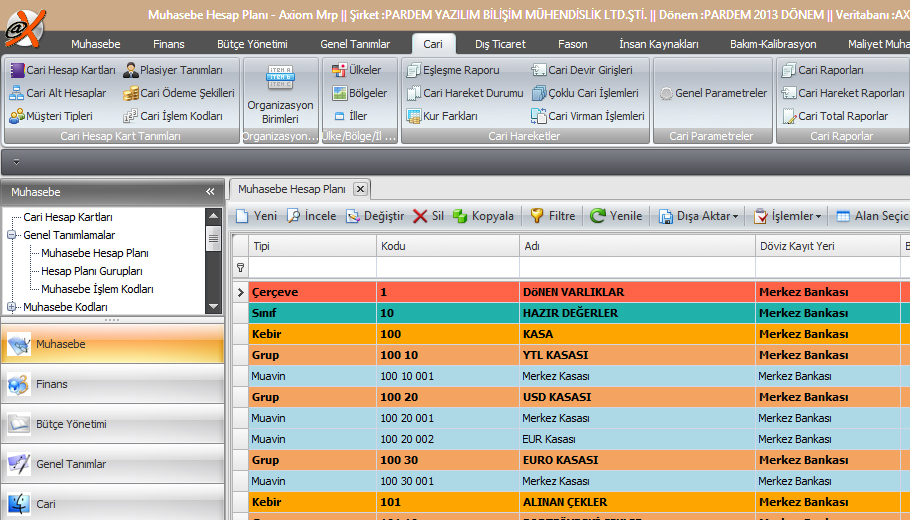The image size is (910, 520).
Task: Switch to the Finans ribbon tab
Action: click(169, 44)
